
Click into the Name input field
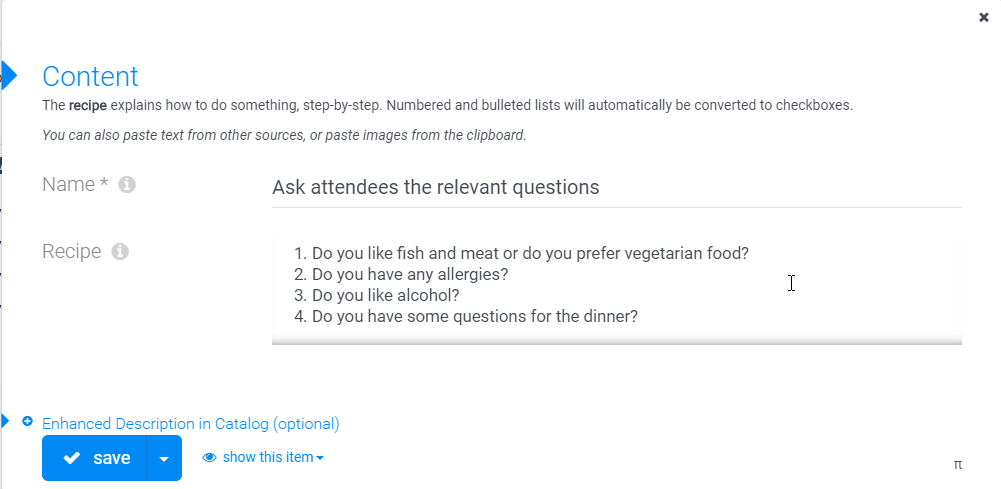pyautogui.click(x=617, y=187)
